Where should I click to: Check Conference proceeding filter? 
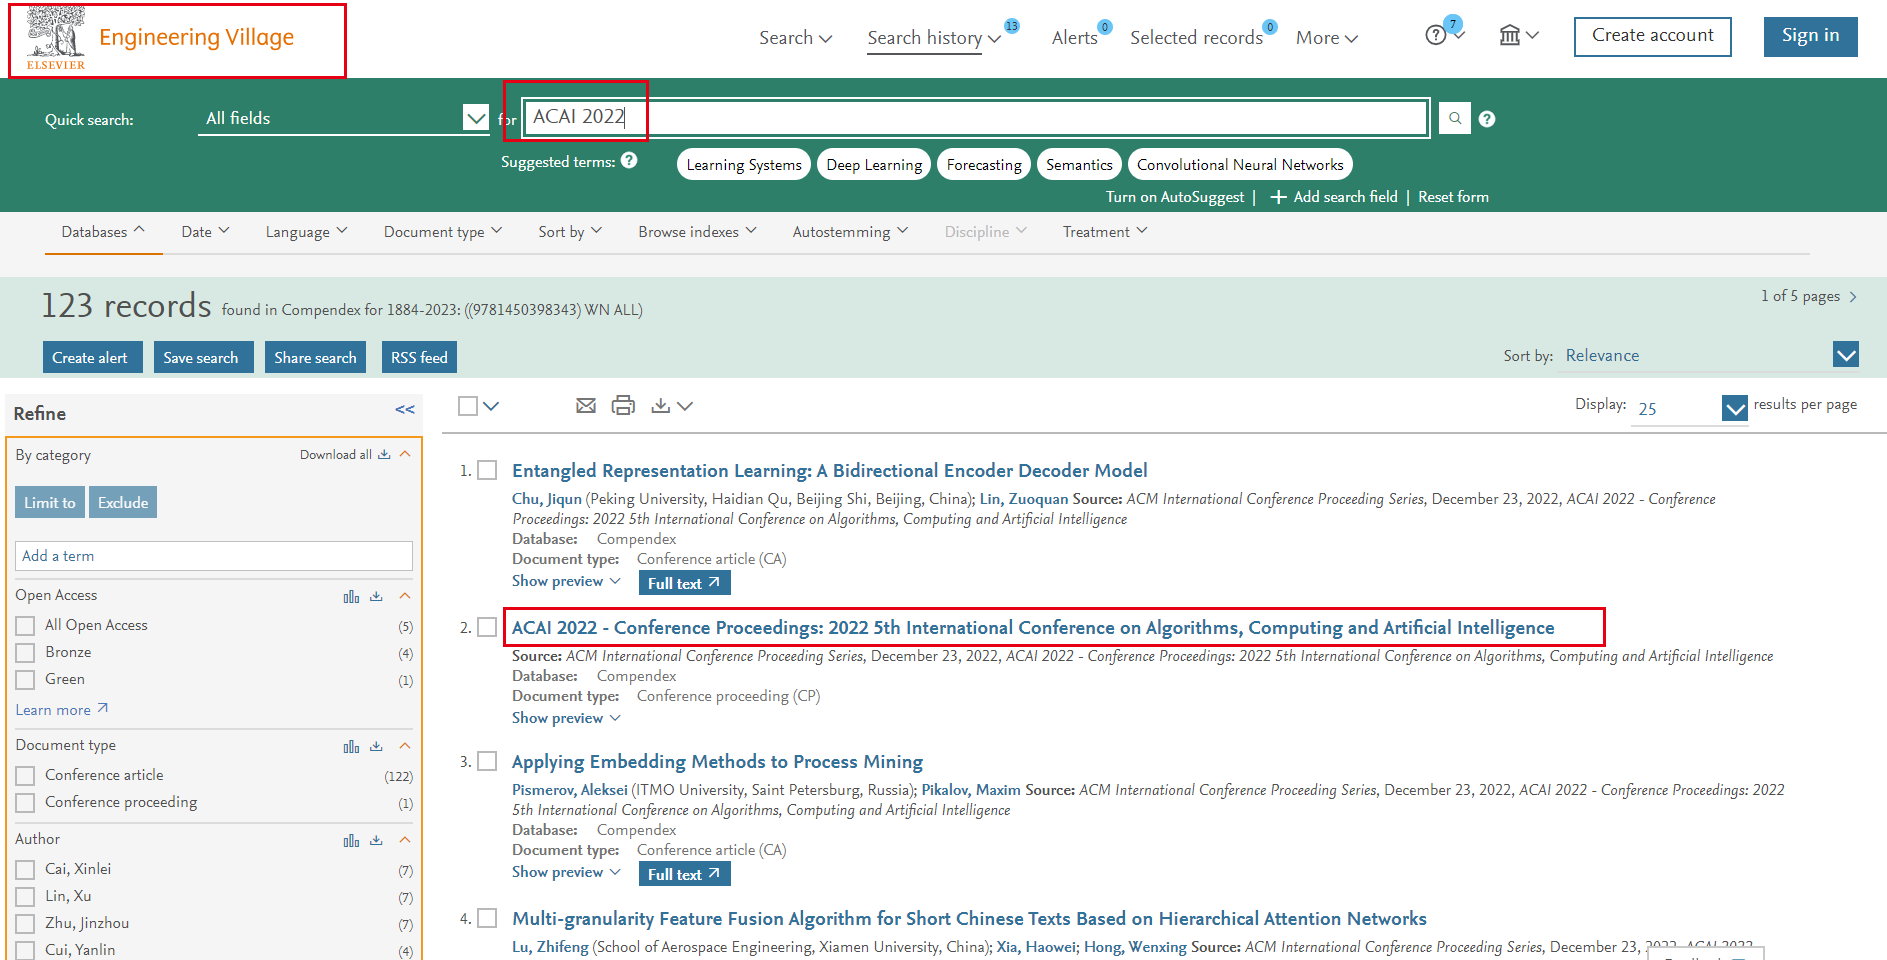(x=25, y=803)
